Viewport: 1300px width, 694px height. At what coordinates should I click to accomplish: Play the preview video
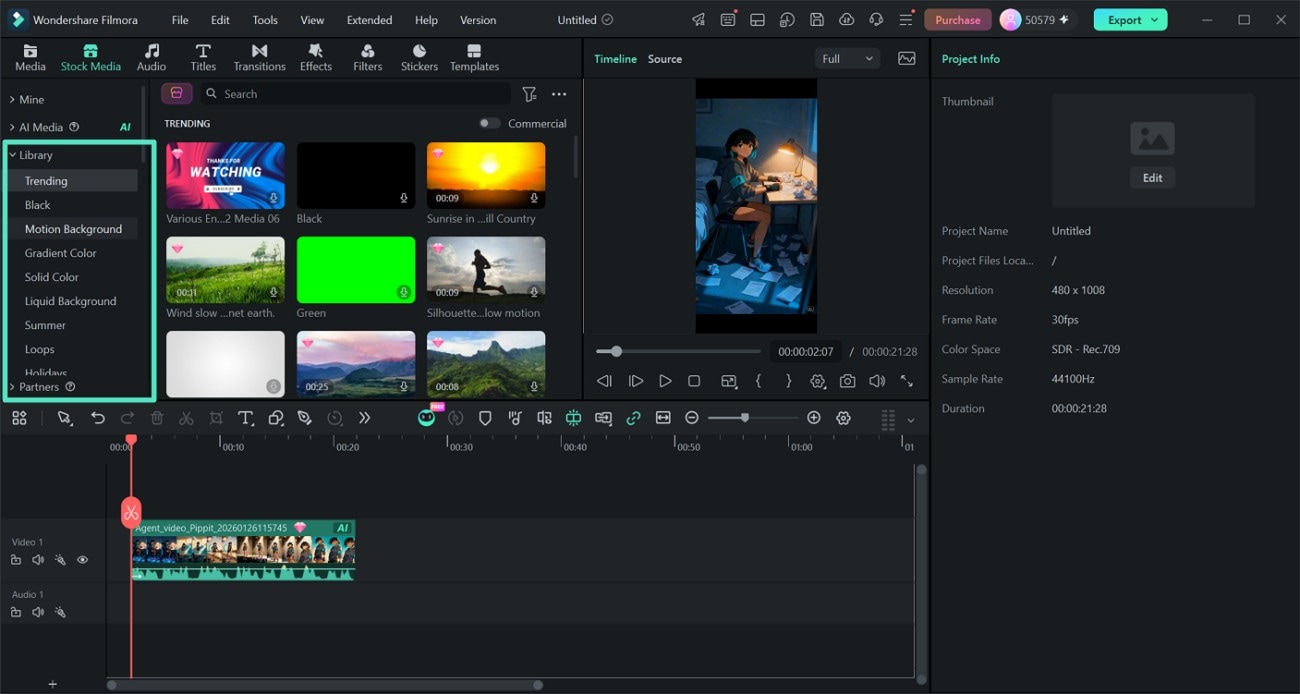coord(665,381)
